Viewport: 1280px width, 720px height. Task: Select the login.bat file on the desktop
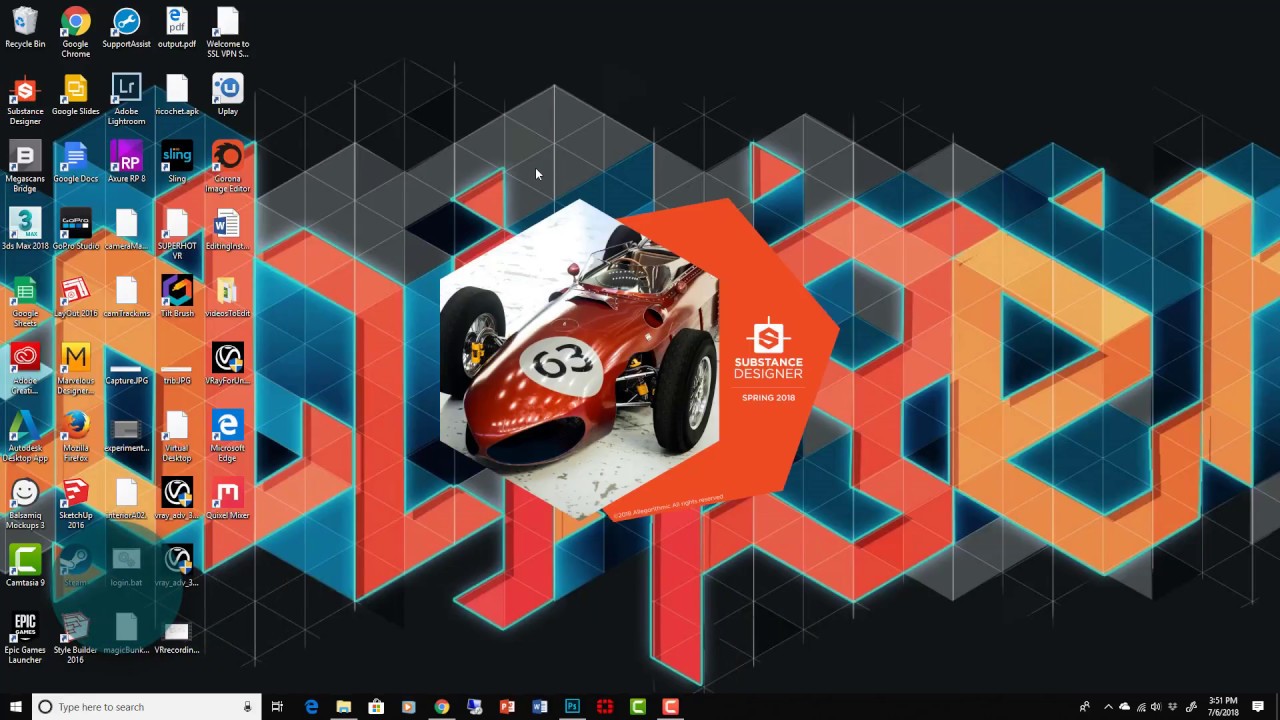point(126,567)
